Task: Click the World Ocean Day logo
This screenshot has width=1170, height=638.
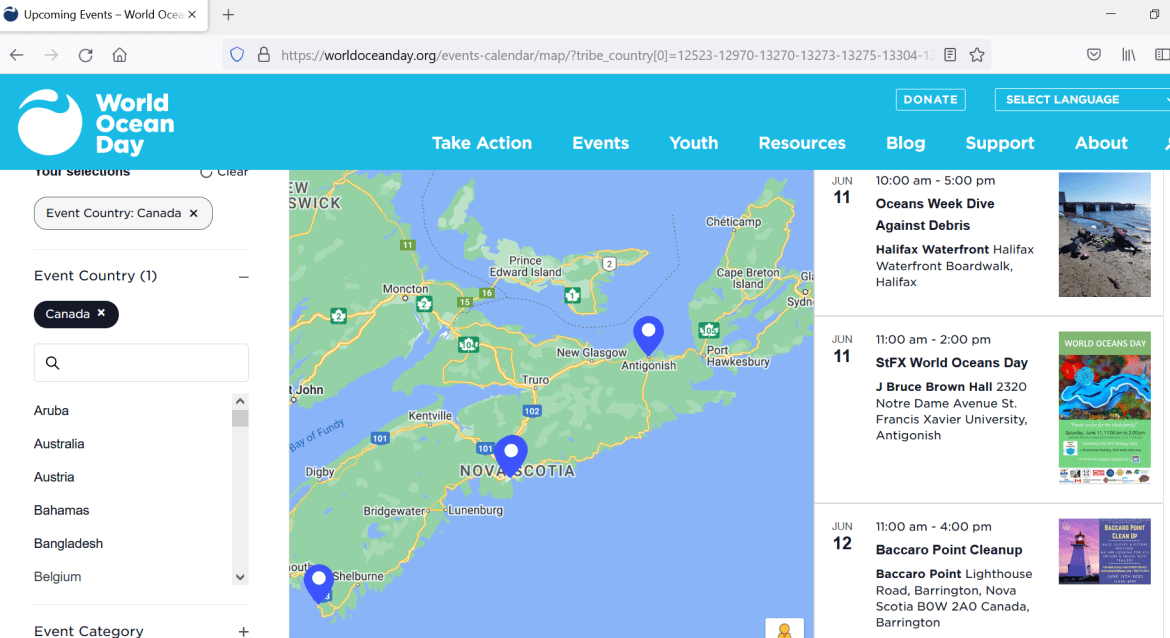Action: (95, 121)
